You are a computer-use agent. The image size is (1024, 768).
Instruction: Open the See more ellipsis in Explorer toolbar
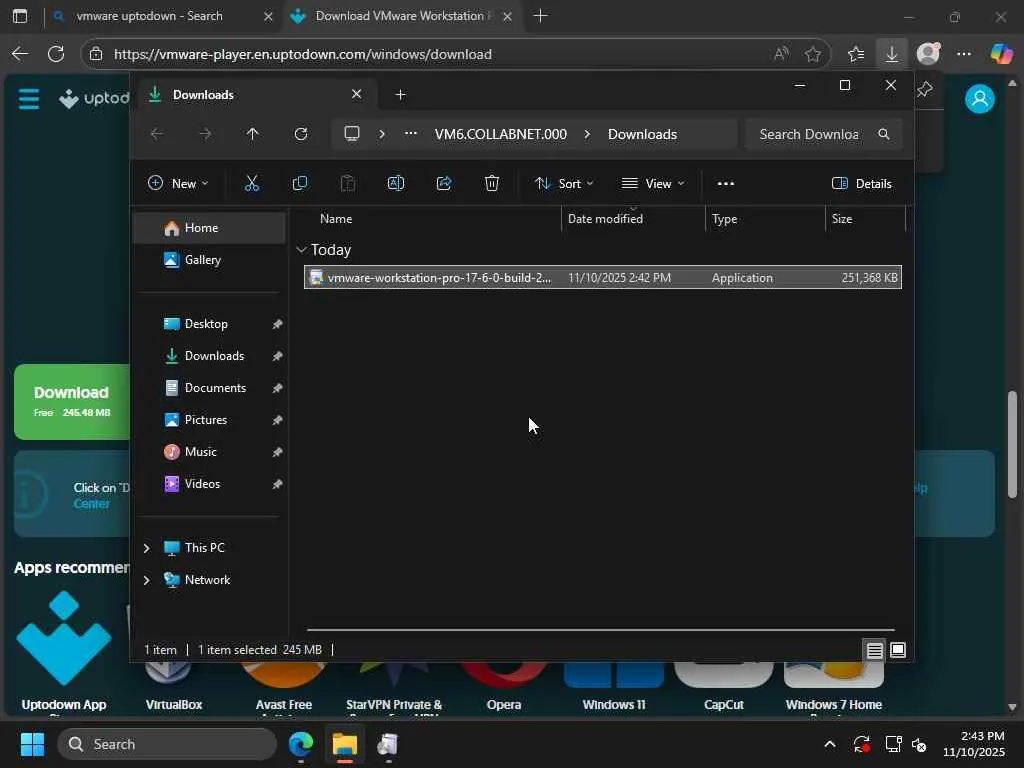[726, 184]
